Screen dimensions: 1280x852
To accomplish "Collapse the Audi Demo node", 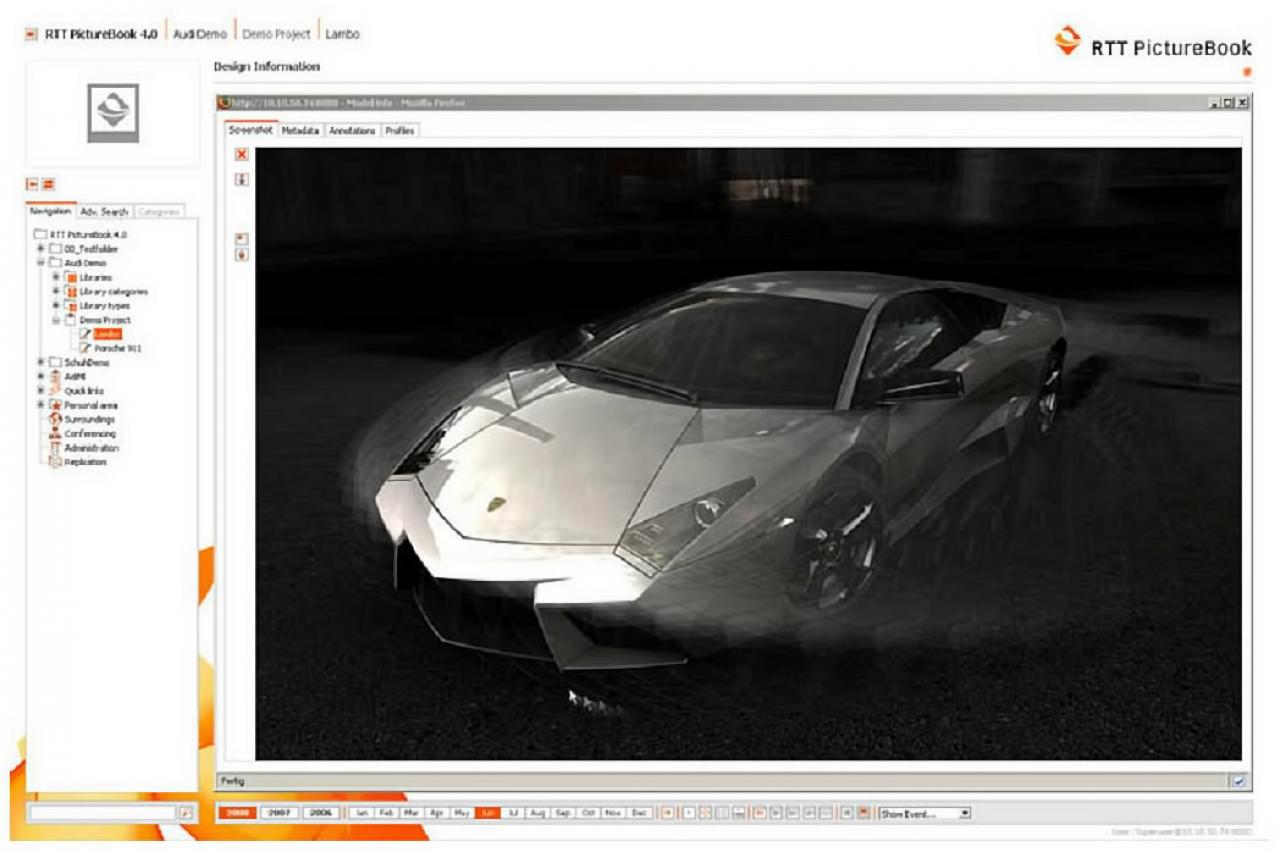I will point(41,263).
